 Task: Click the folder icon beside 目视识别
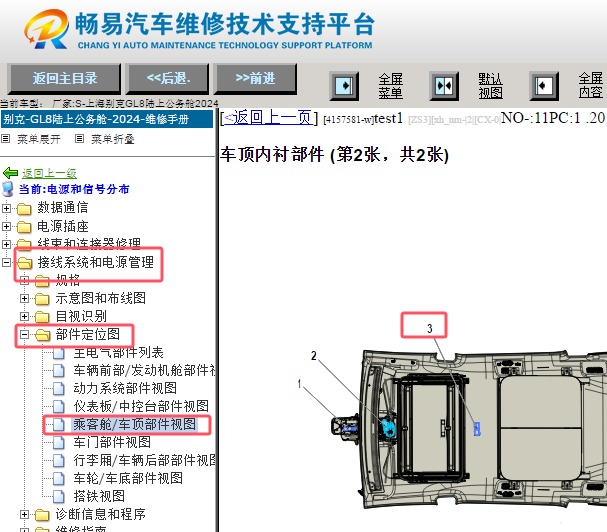coord(42,317)
